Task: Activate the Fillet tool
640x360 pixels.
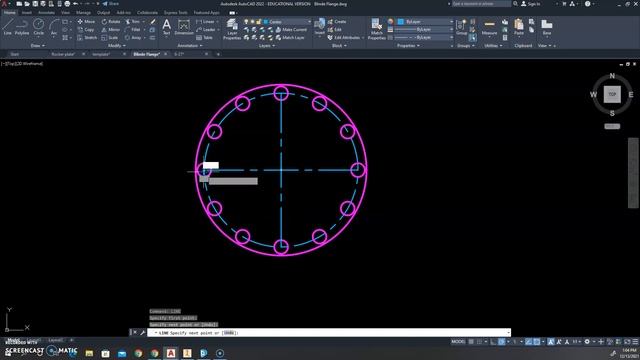Action: 133,29
